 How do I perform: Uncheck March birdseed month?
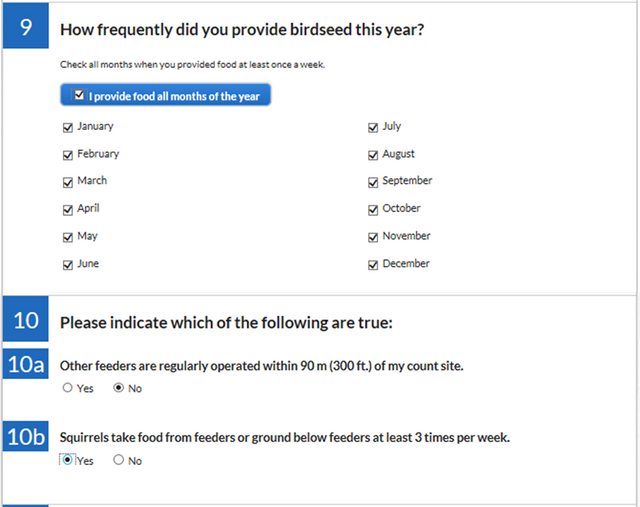click(68, 182)
